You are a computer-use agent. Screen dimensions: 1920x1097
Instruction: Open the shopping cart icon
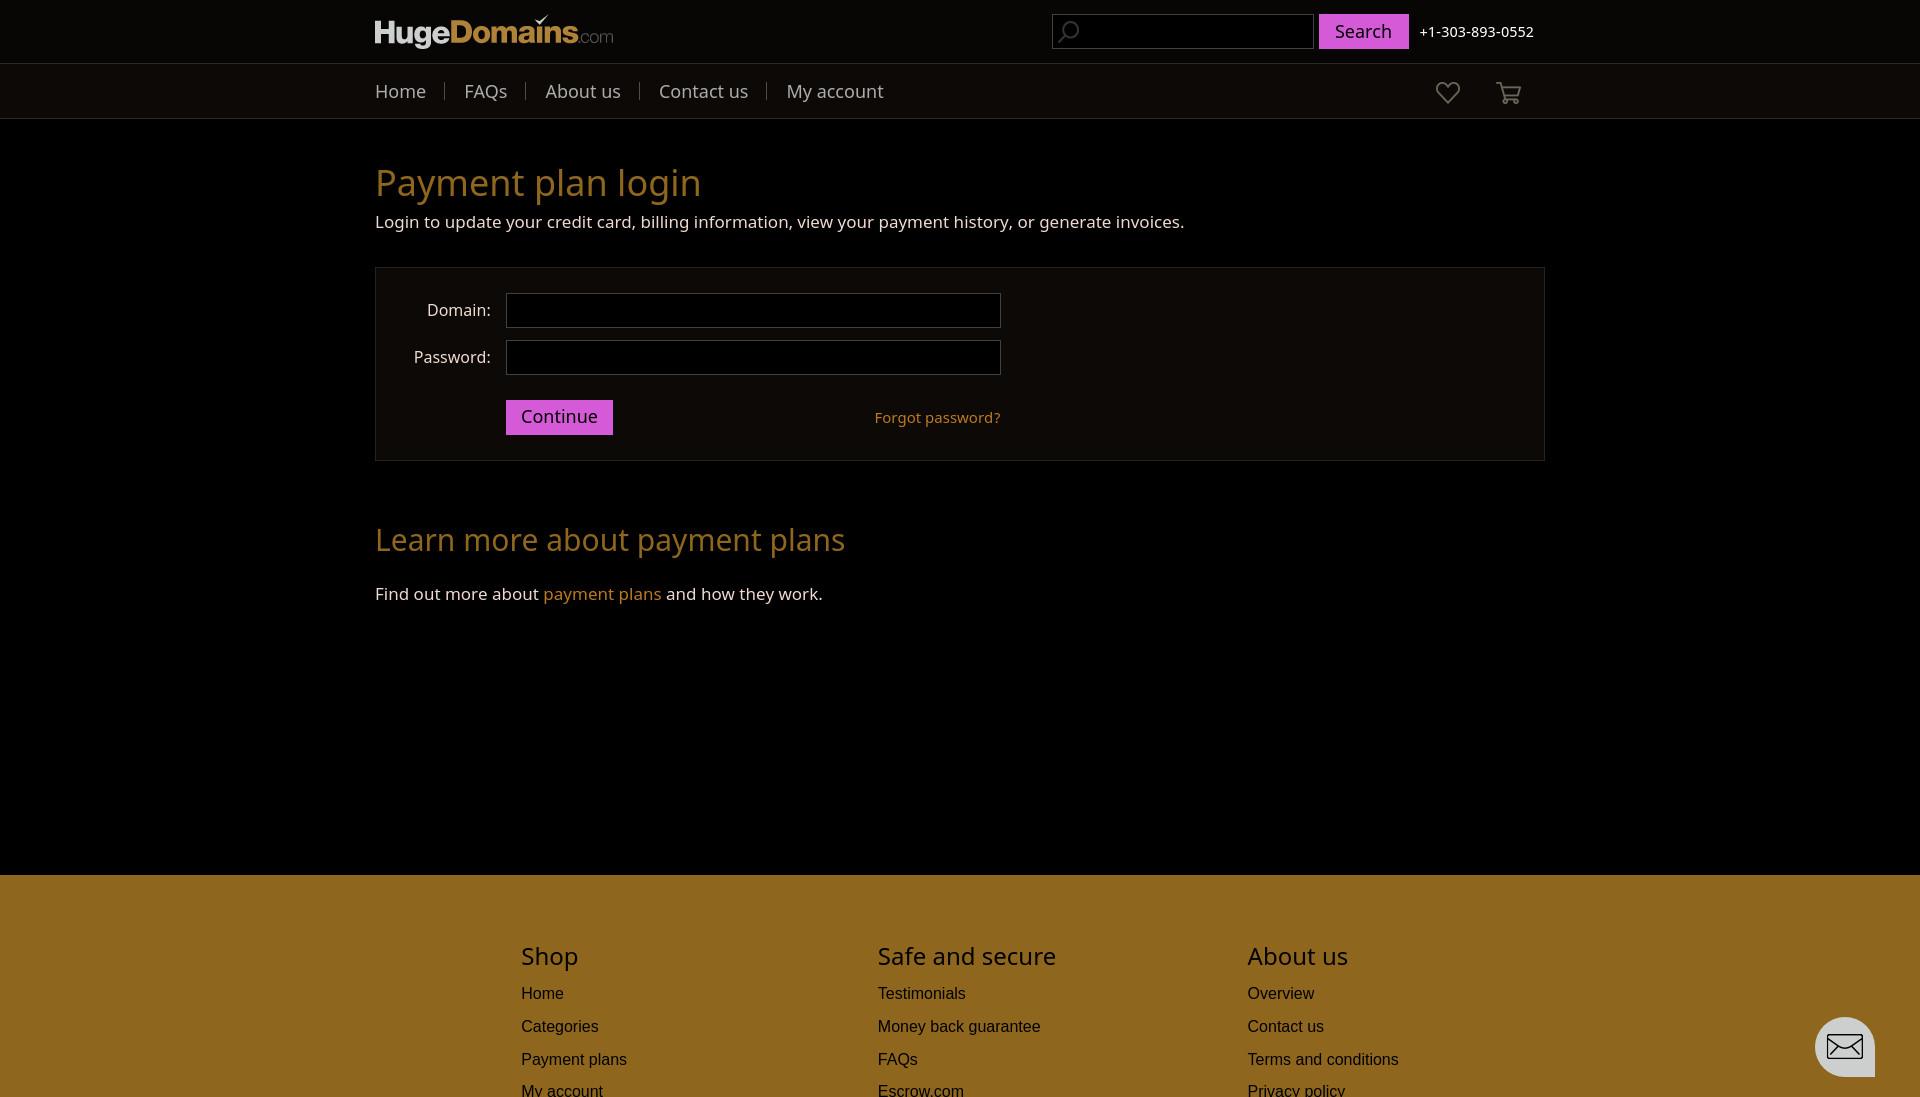point(1509,93)
